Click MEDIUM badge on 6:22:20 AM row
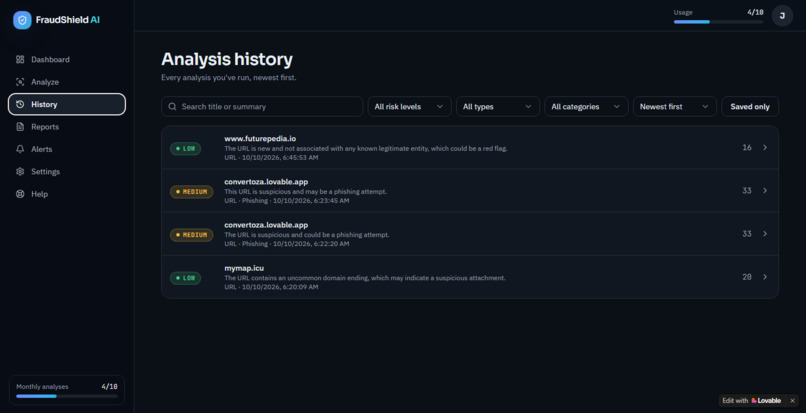 point(192,235)
